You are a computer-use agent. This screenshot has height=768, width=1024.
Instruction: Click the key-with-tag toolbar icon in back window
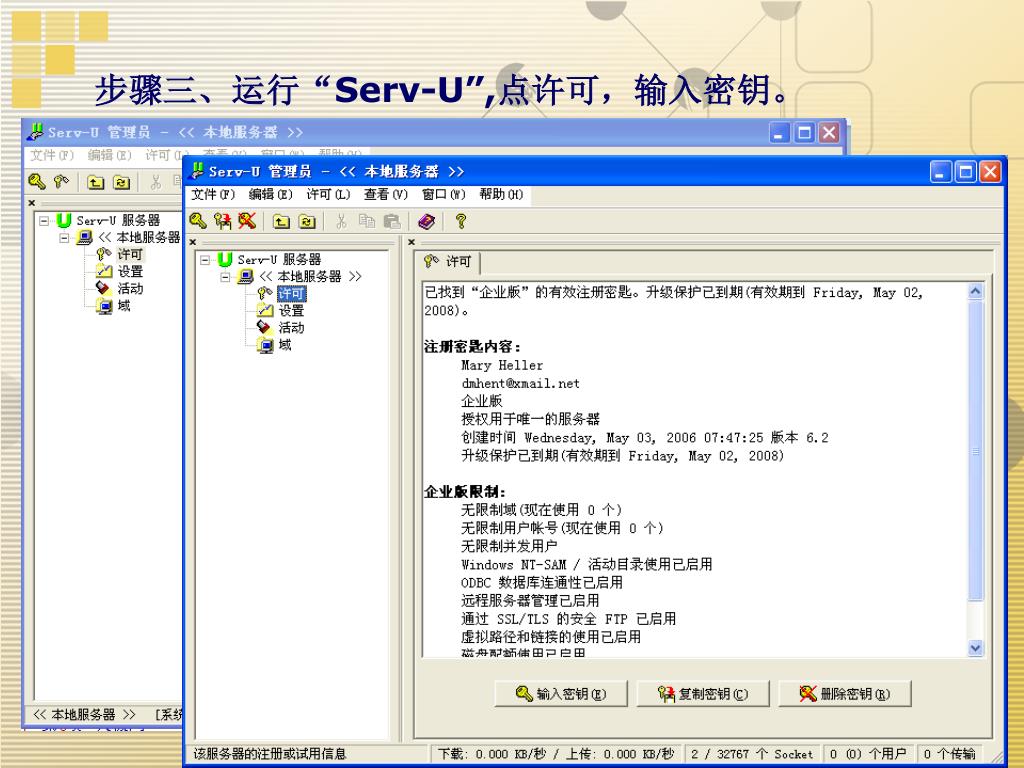tap(61, 182)
